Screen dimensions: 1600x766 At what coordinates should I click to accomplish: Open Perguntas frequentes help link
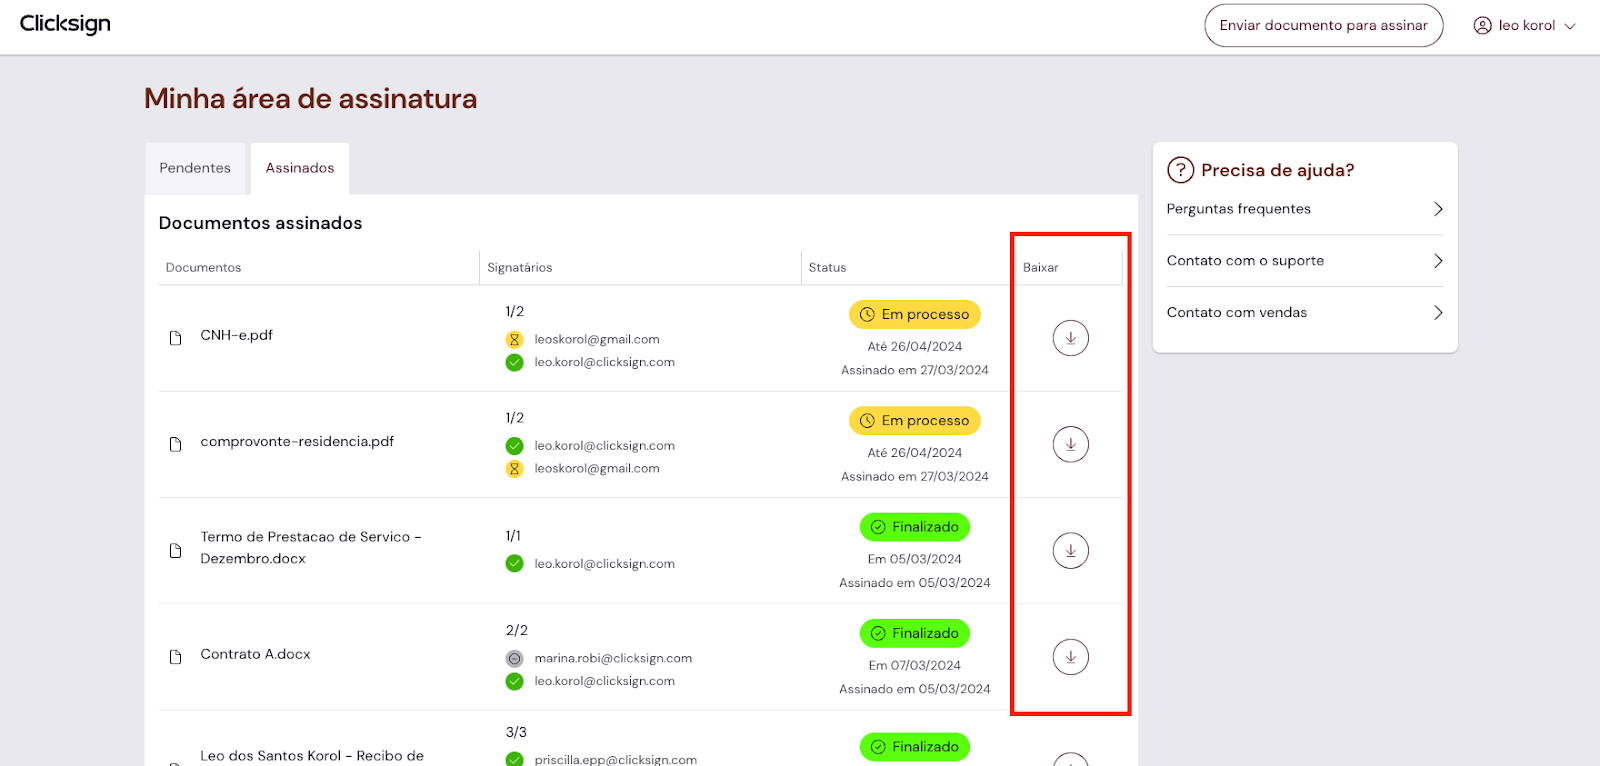click(1305, 209)
